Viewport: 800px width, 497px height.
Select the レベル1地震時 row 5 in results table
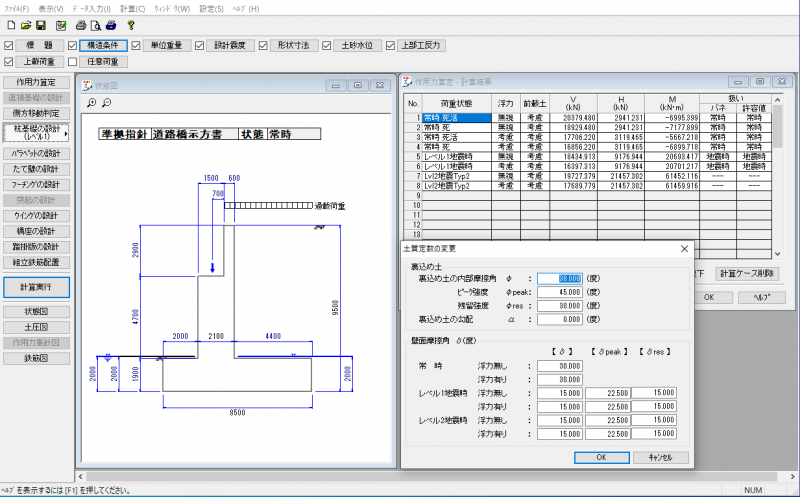pos(587,157)
